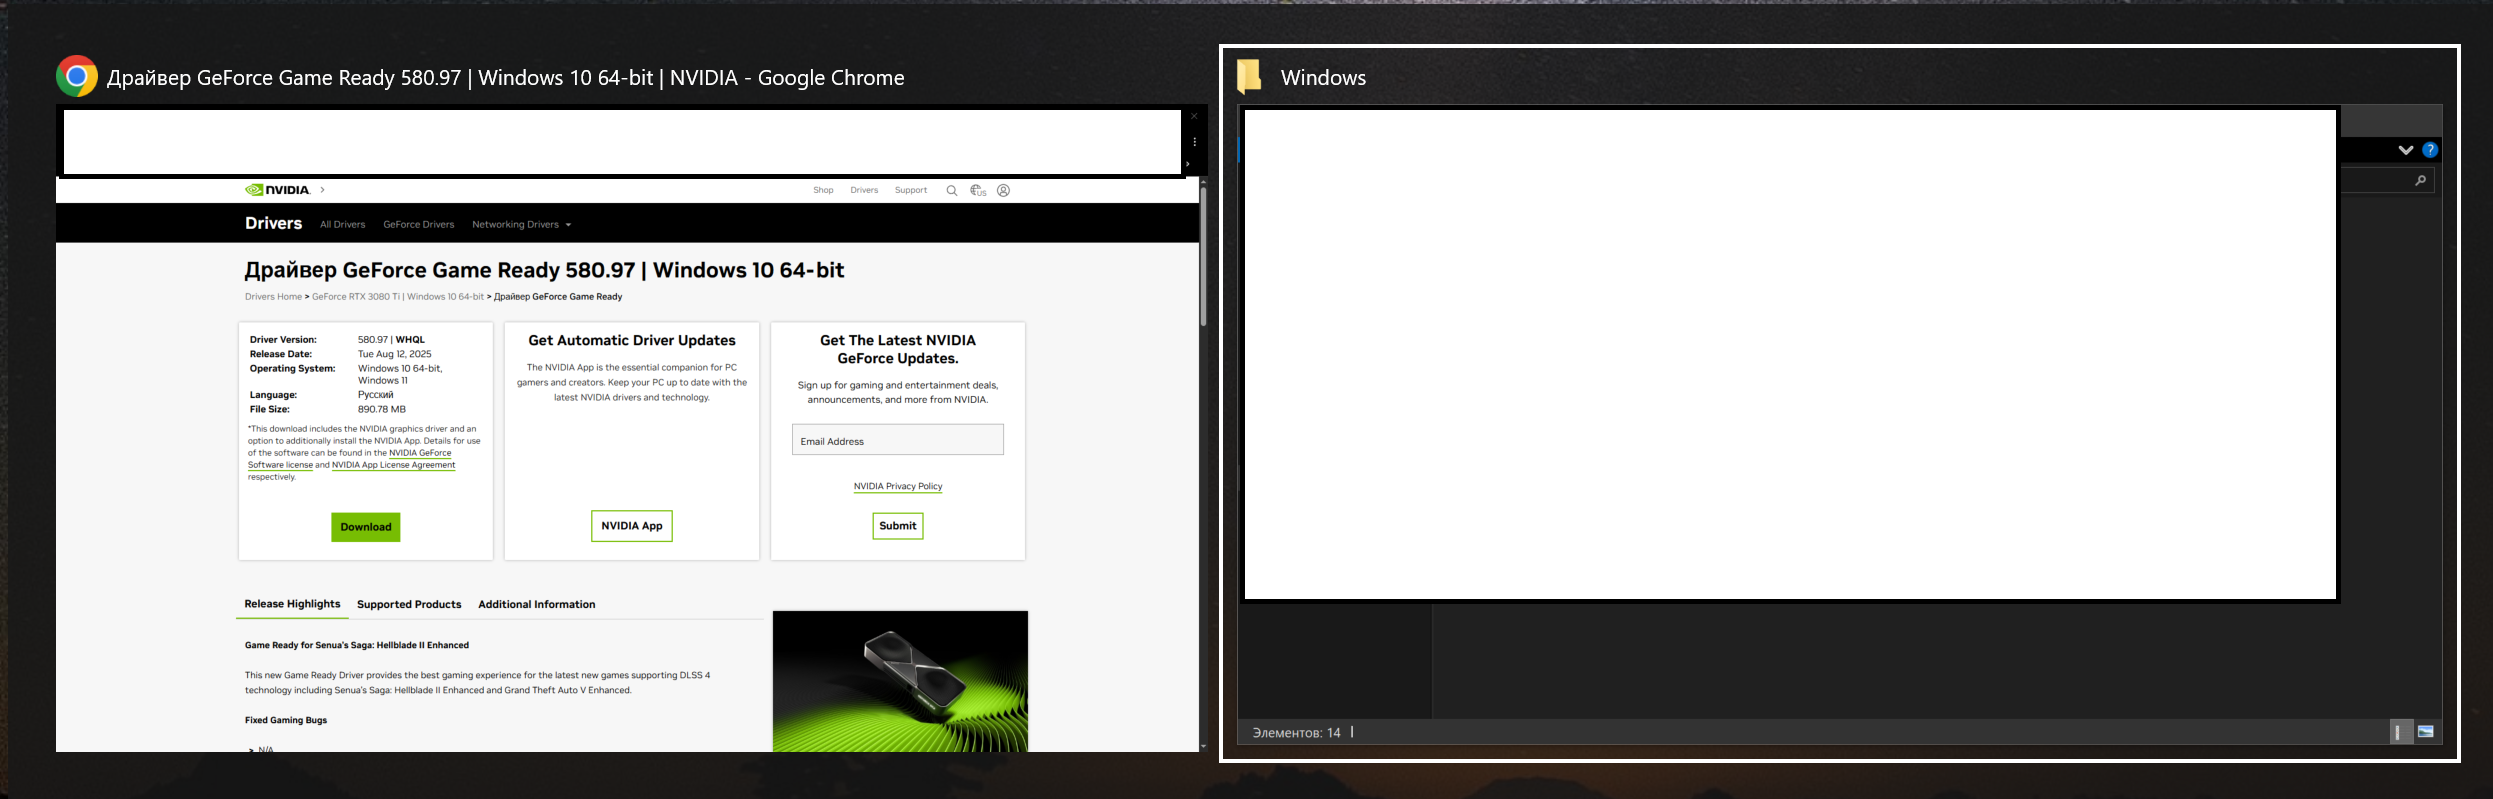Switch Explorer to details list view
The height and width of the screenshot is (799, 2493).
[2400, 732]
